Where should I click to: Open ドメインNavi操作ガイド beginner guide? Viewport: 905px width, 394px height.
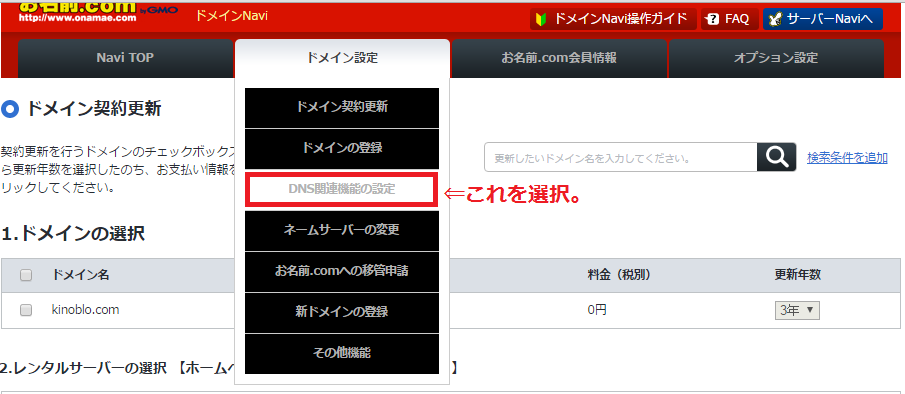(x=614, y=19)
